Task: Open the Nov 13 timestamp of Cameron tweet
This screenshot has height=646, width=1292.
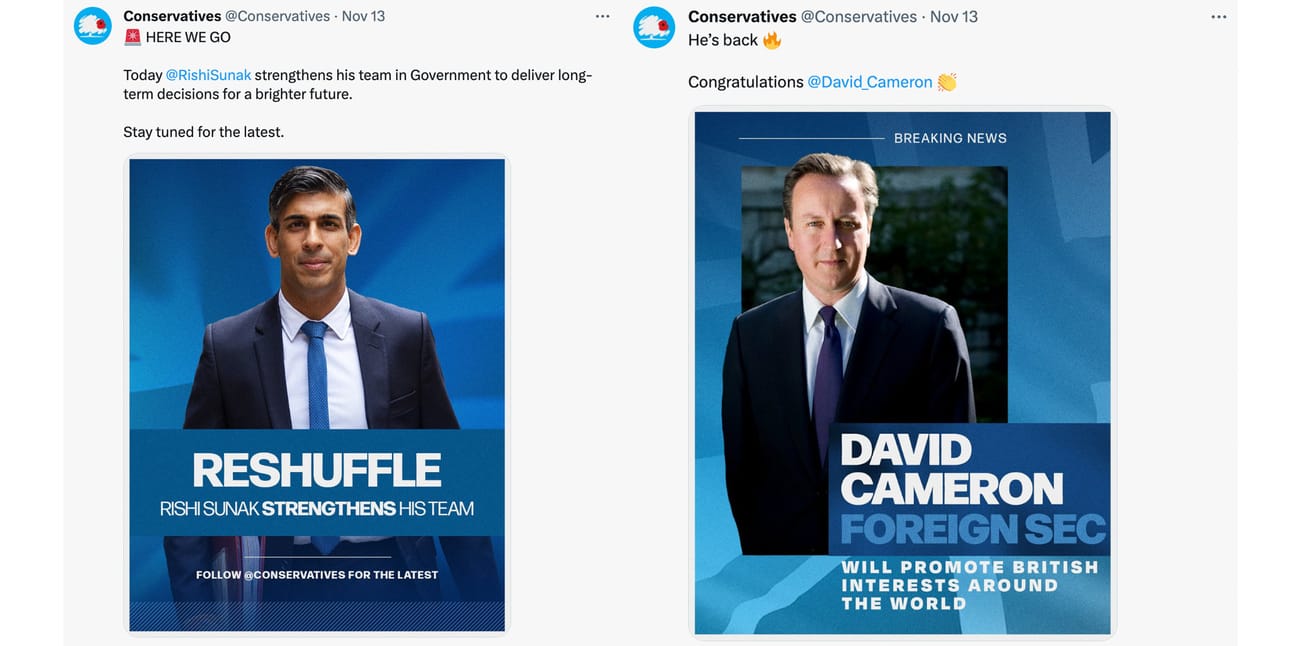Action: (x=954, y=17)
